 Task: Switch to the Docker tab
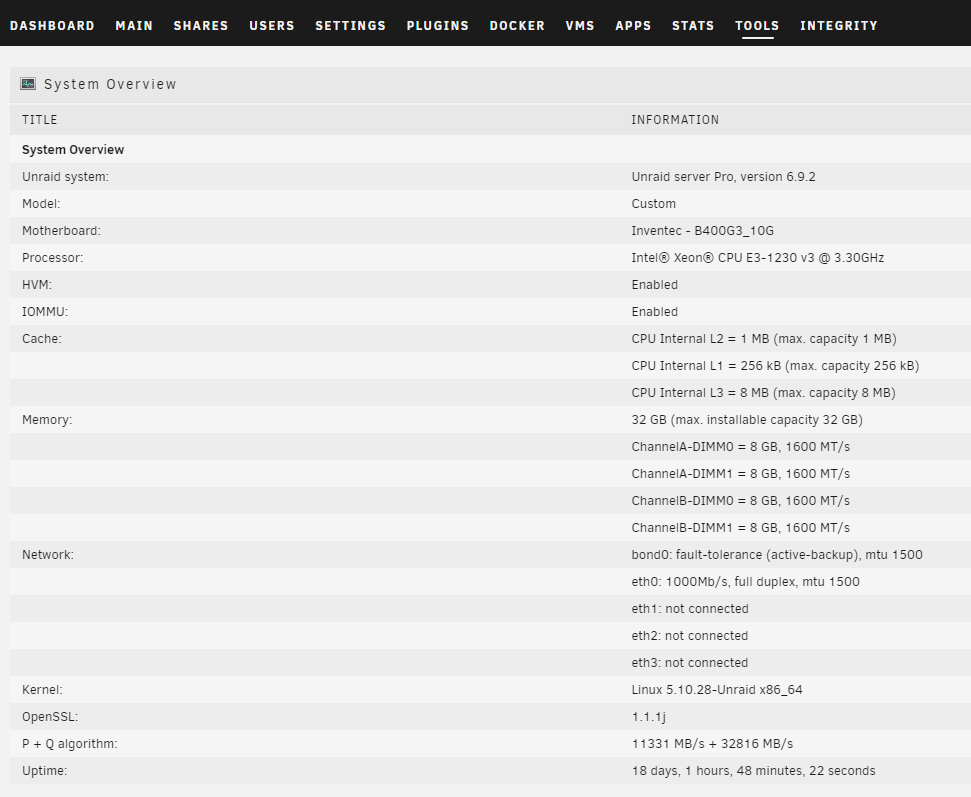click(517, 26)
